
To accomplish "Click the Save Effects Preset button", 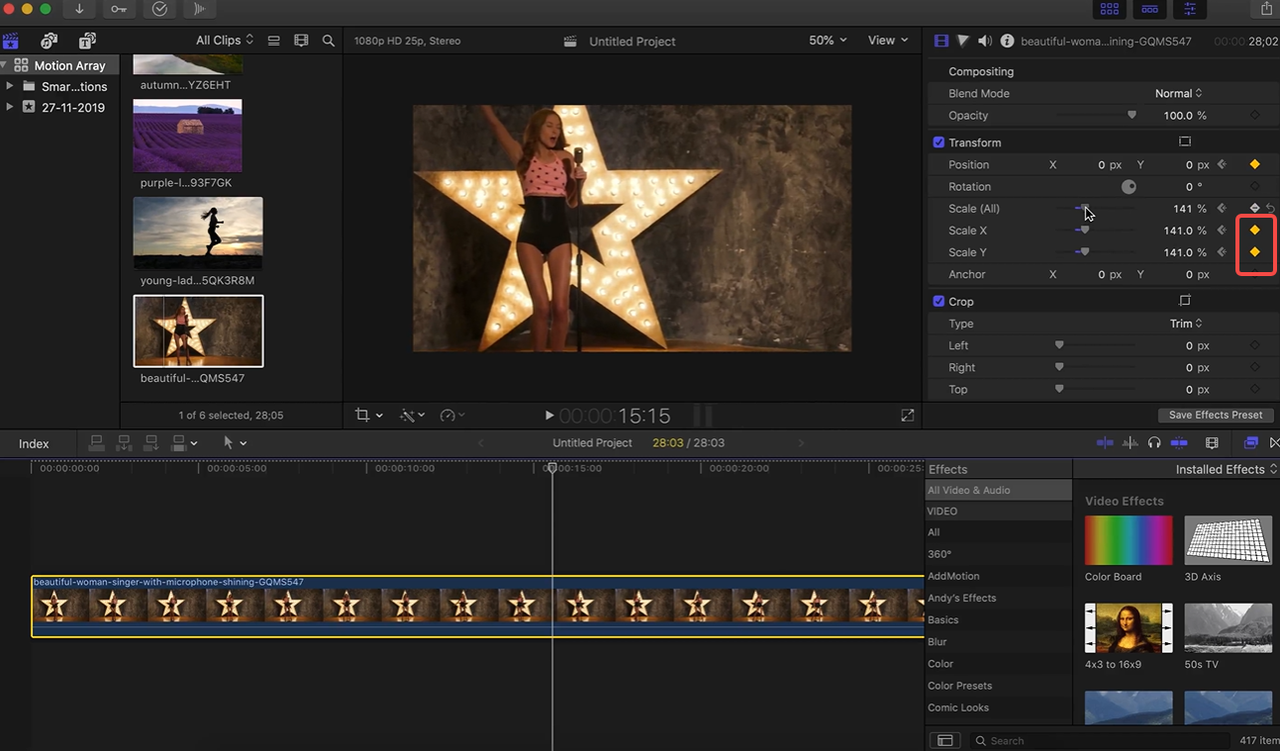I will point(1215,415).
